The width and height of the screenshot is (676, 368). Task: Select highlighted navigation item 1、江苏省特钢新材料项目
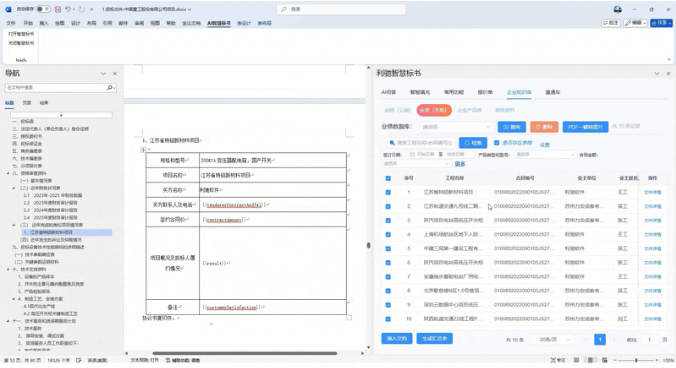click(x=67, y=232)
